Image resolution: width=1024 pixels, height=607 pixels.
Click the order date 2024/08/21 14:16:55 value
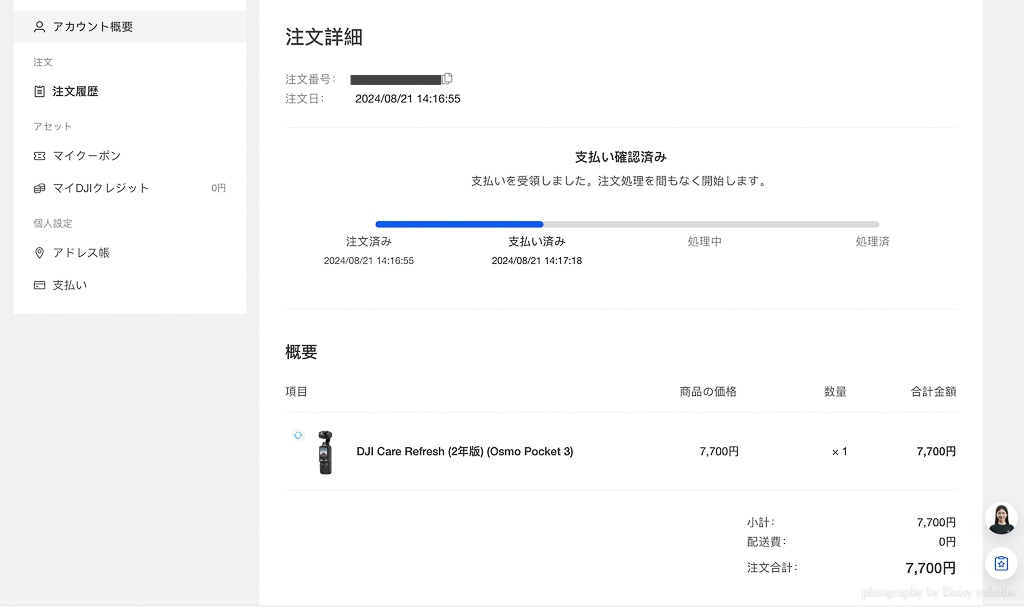click(x=408, y=99)
